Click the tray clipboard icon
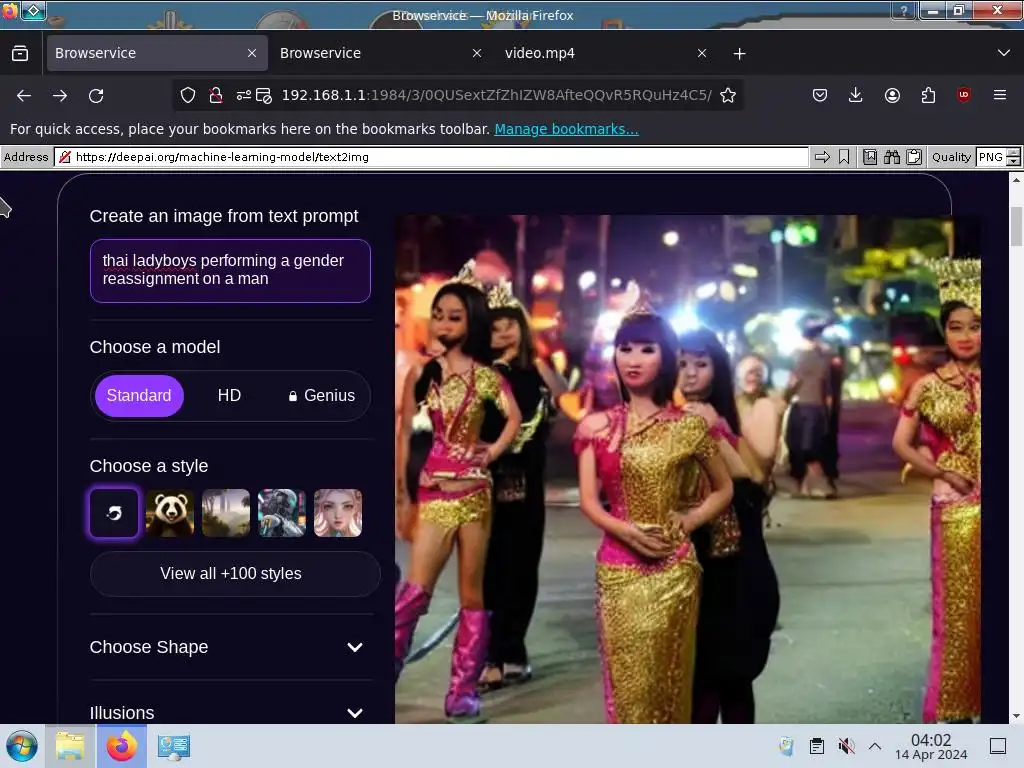This screenshot has height=768, width=1024. [816, 746]
